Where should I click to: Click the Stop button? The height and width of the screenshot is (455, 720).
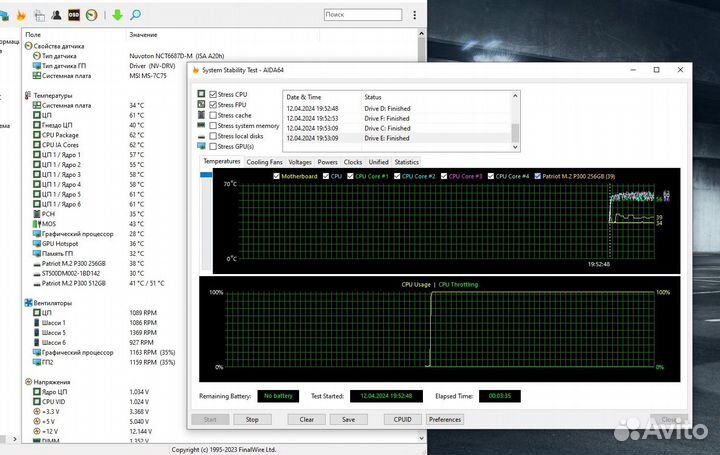tap(252, 419)
